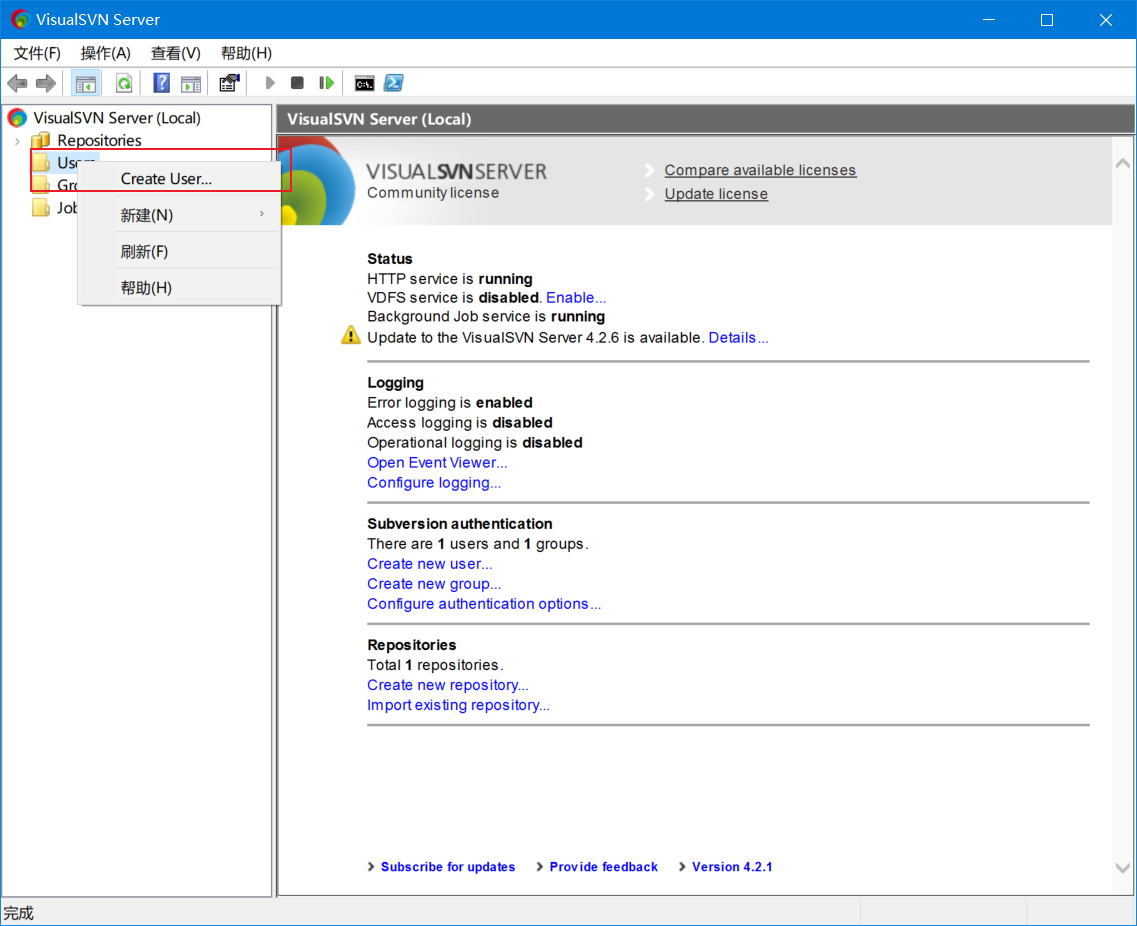Viewport: 1137px width, 926px height.
Task: Click the Restart service icon
Action: point(326,83)
